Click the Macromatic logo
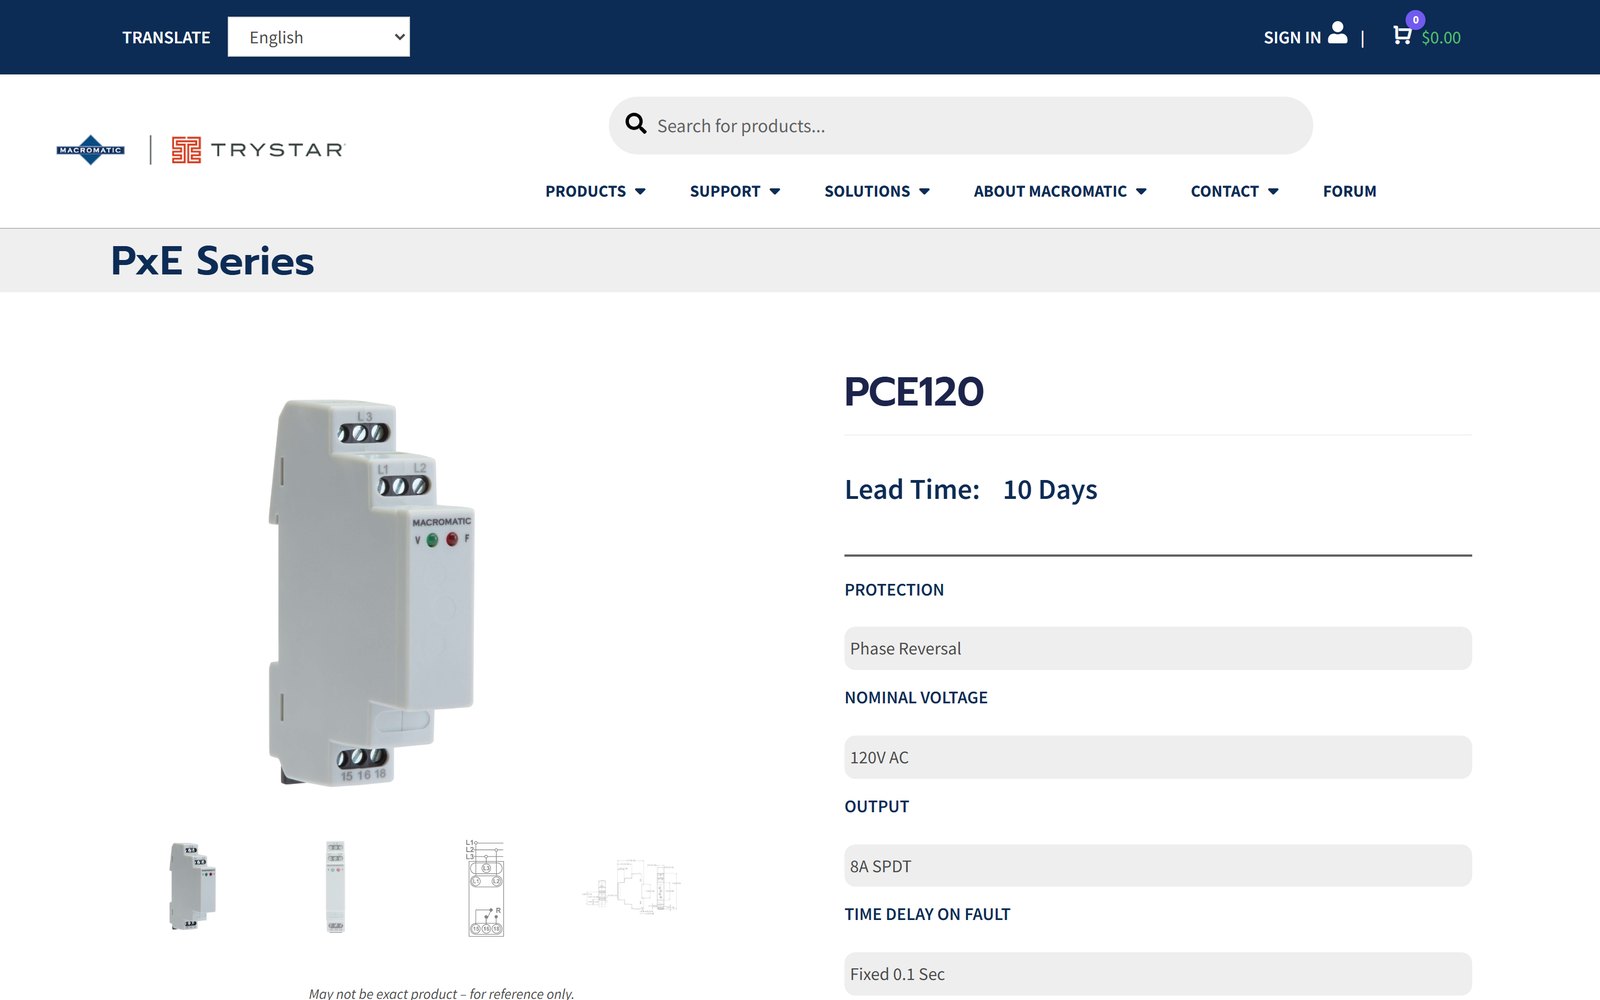Image resolution: width=1600 pixels, height=1000 pixels. (x=91, y=150)
